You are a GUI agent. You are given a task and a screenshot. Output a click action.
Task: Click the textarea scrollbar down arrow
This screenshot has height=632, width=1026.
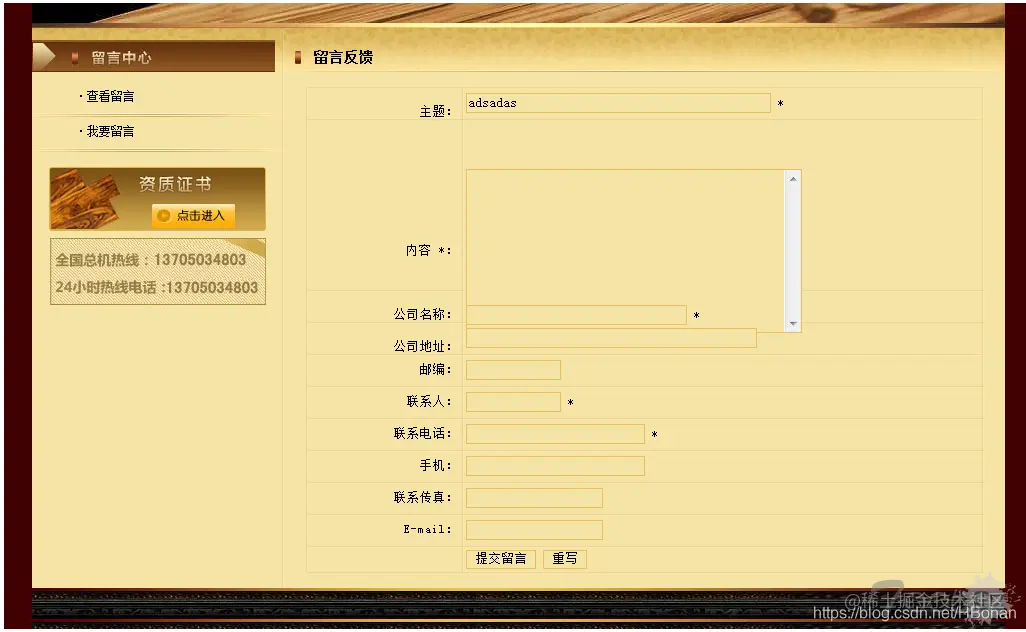click(x=793, y=324)
